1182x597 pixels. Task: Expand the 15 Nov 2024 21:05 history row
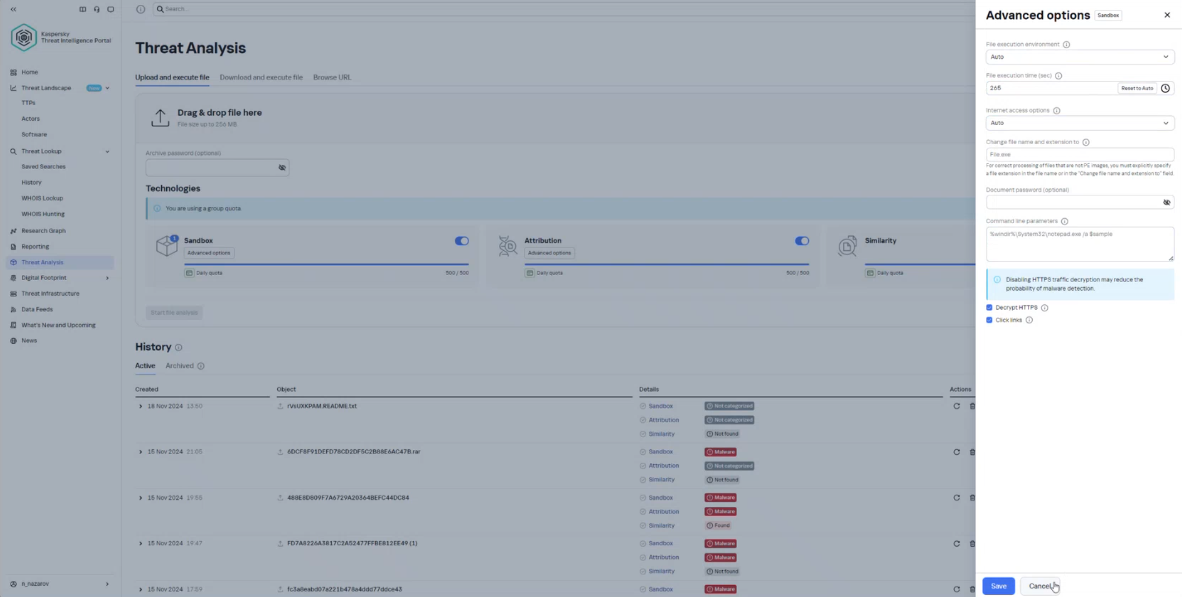click(x=140, y=452)
